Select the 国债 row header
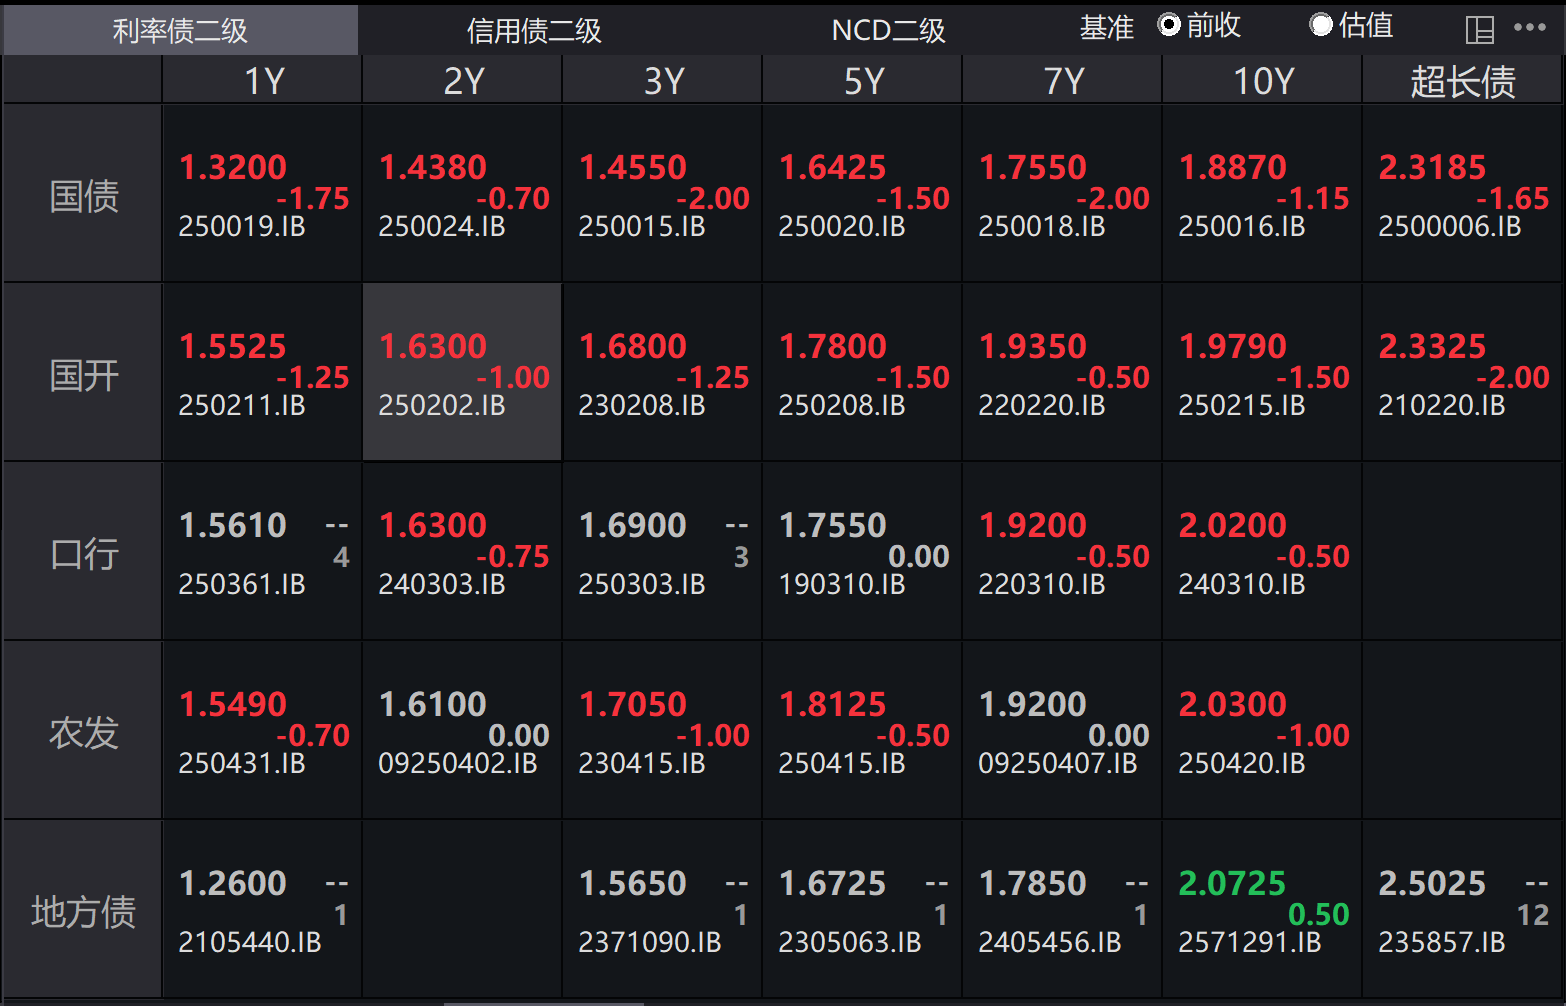1566x1006 pixels. (84, 196)
